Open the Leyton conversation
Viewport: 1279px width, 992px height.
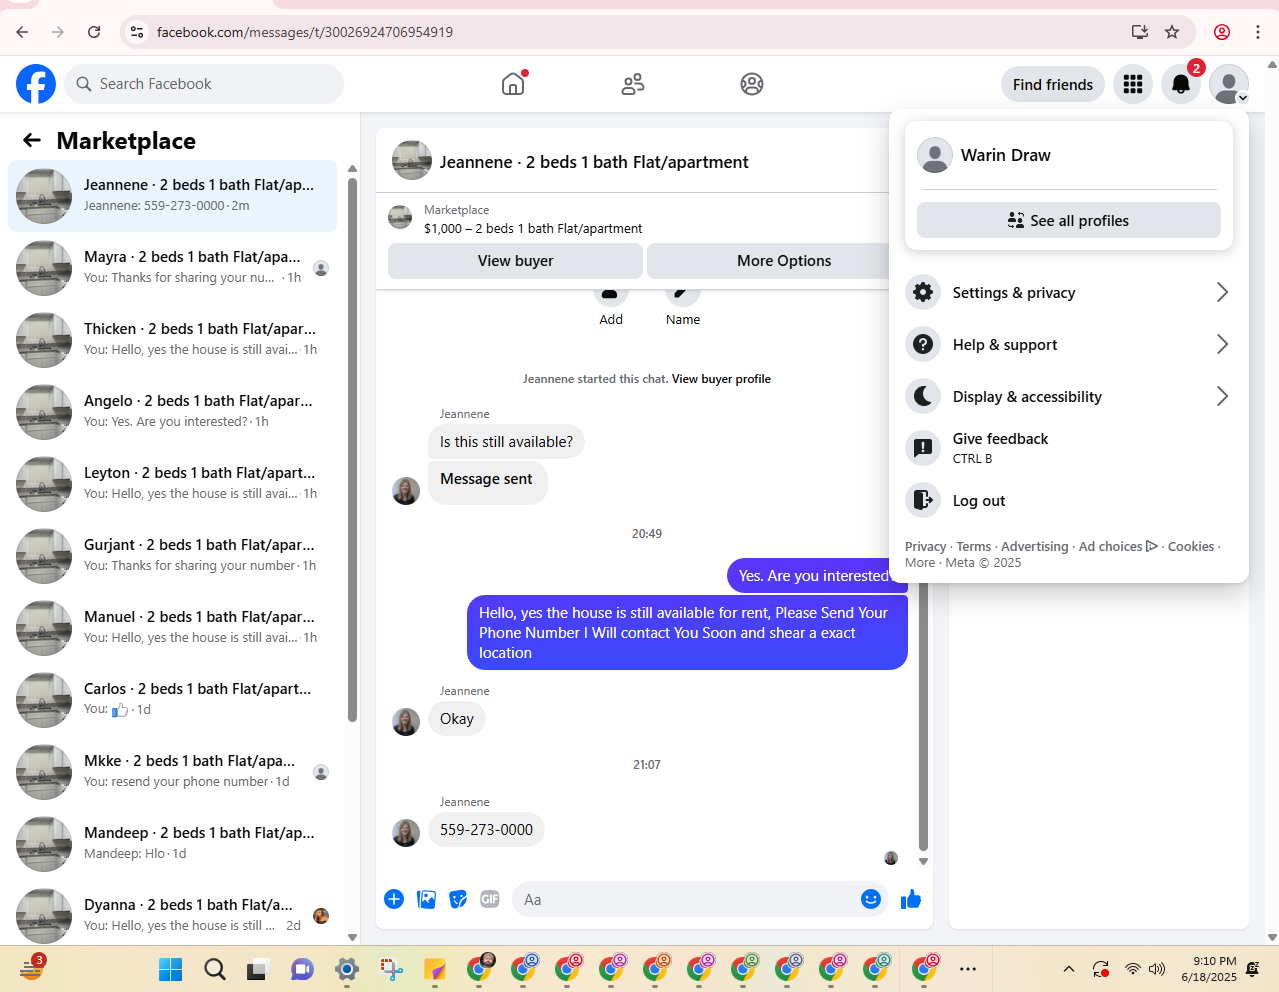[172, 483]
